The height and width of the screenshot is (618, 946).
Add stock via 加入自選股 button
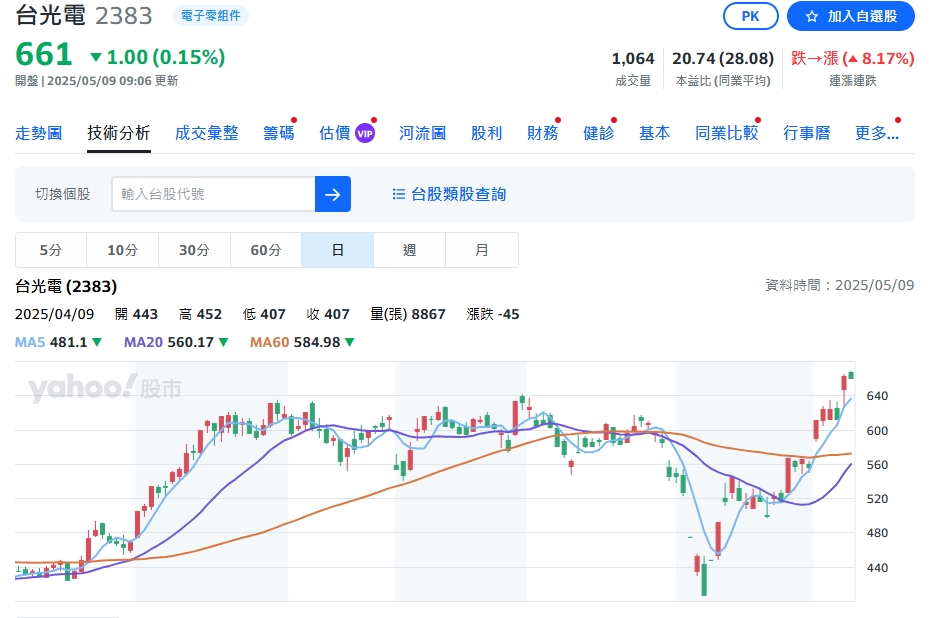click(x=851, y=16)
